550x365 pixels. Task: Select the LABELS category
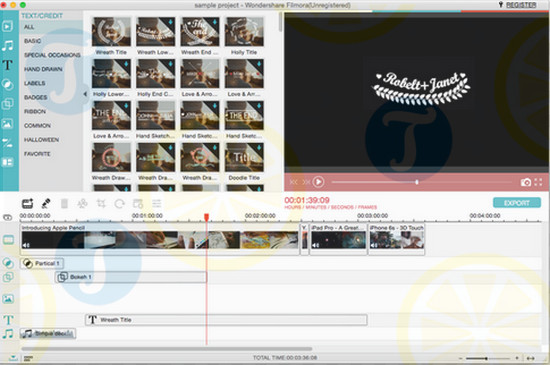click(35, 83)
